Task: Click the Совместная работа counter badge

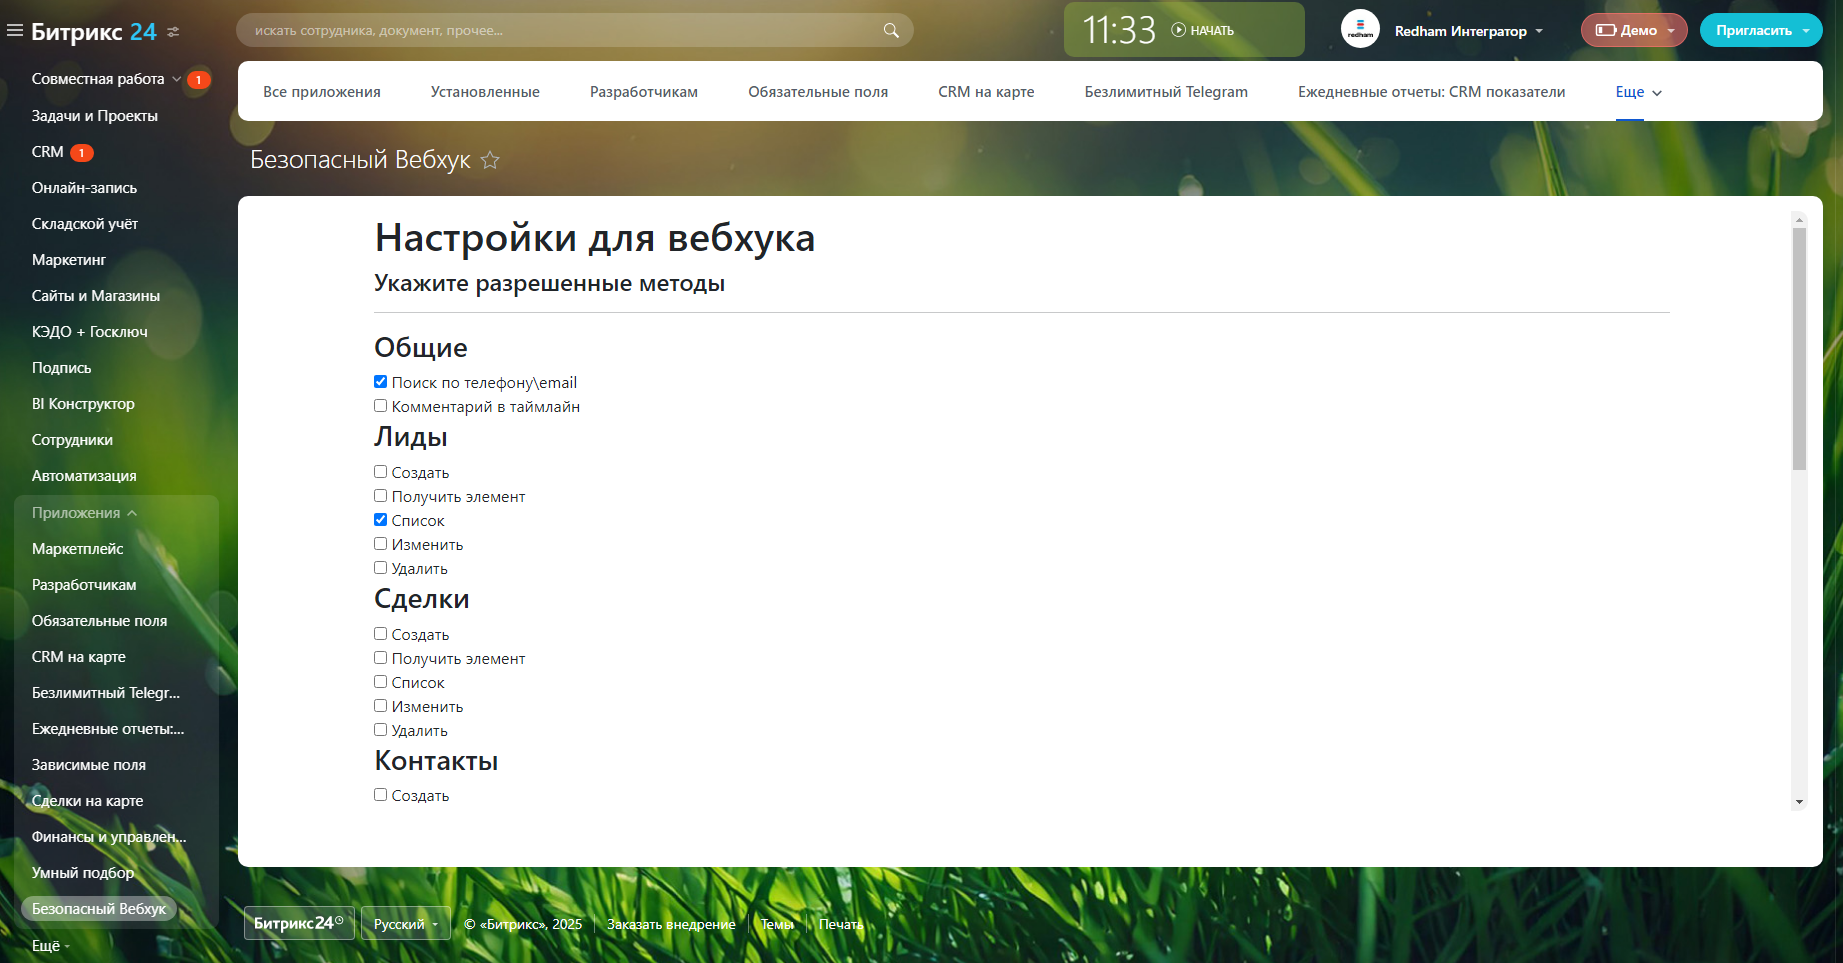Action: [199, 80]
